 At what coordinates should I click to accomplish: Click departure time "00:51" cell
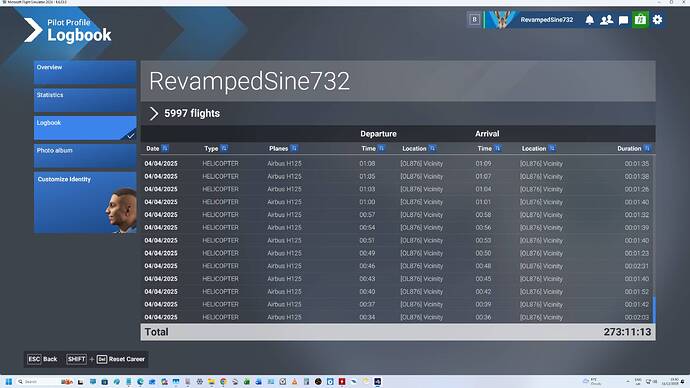point(367,240)
